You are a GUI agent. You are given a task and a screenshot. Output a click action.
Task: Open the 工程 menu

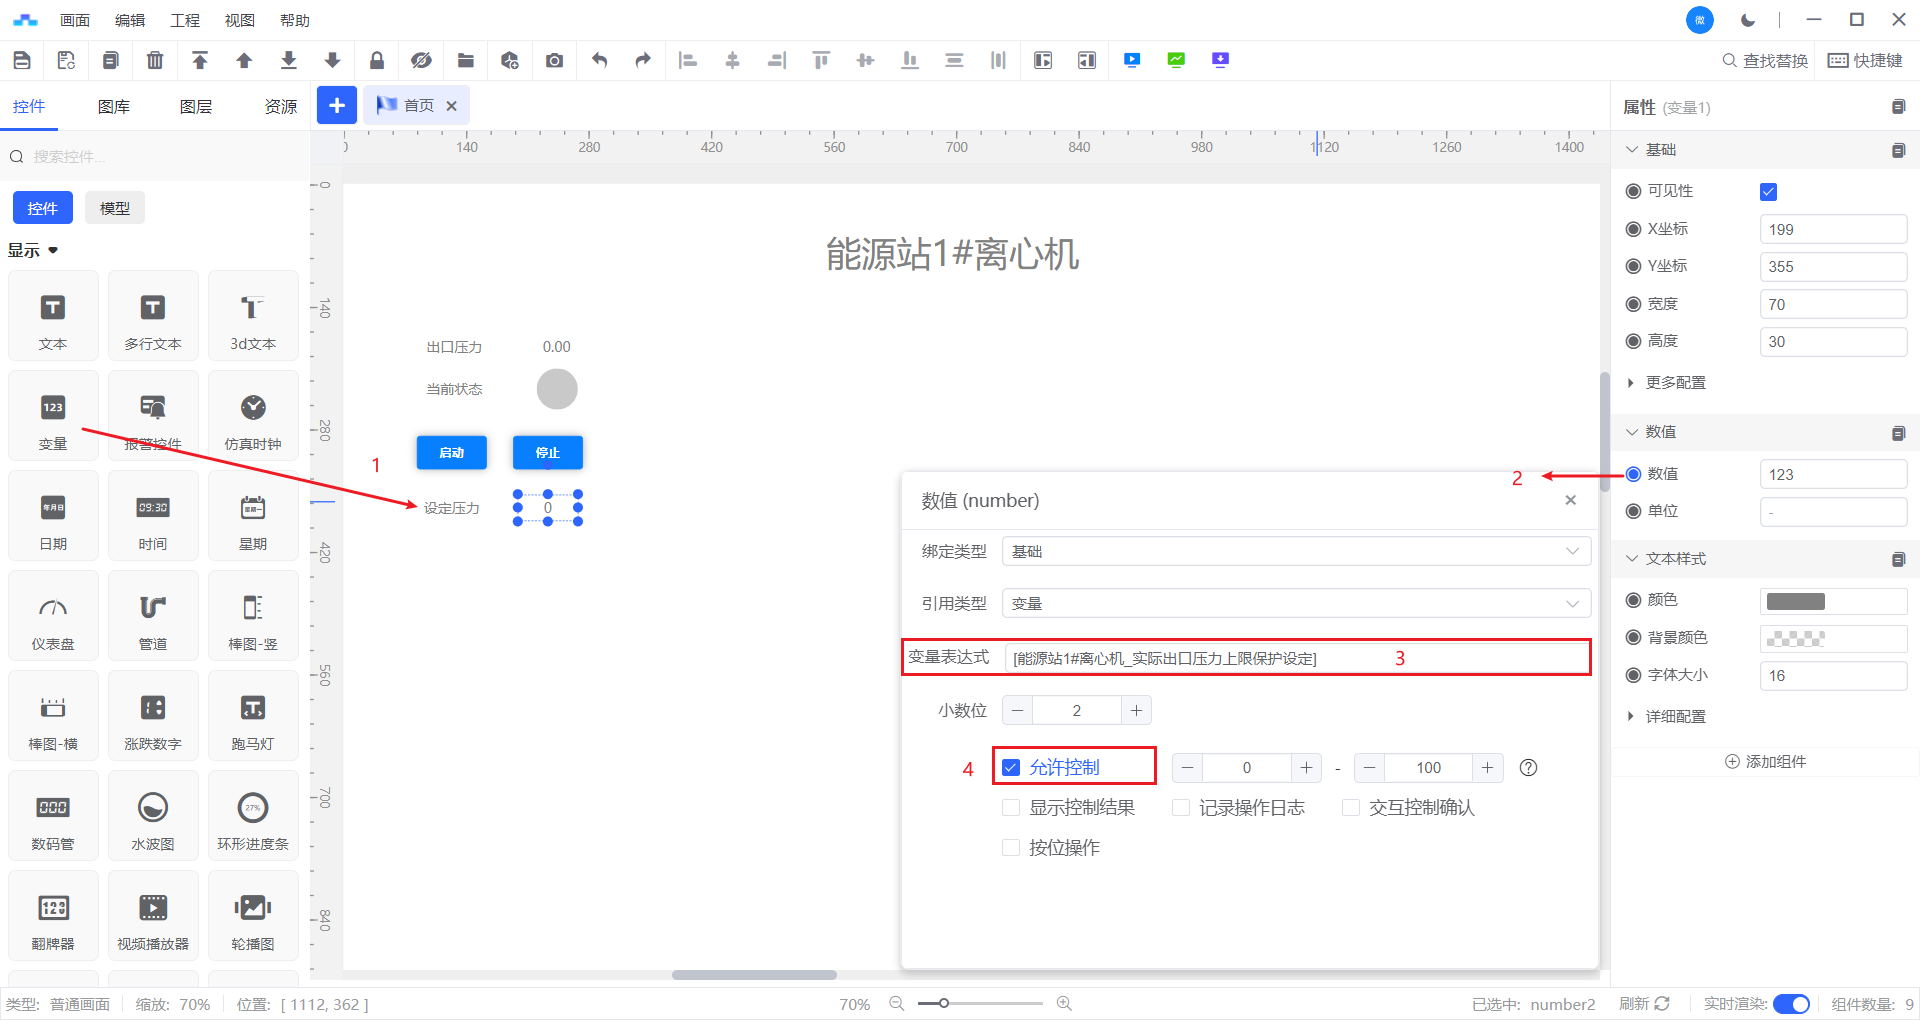coord(185,20)
